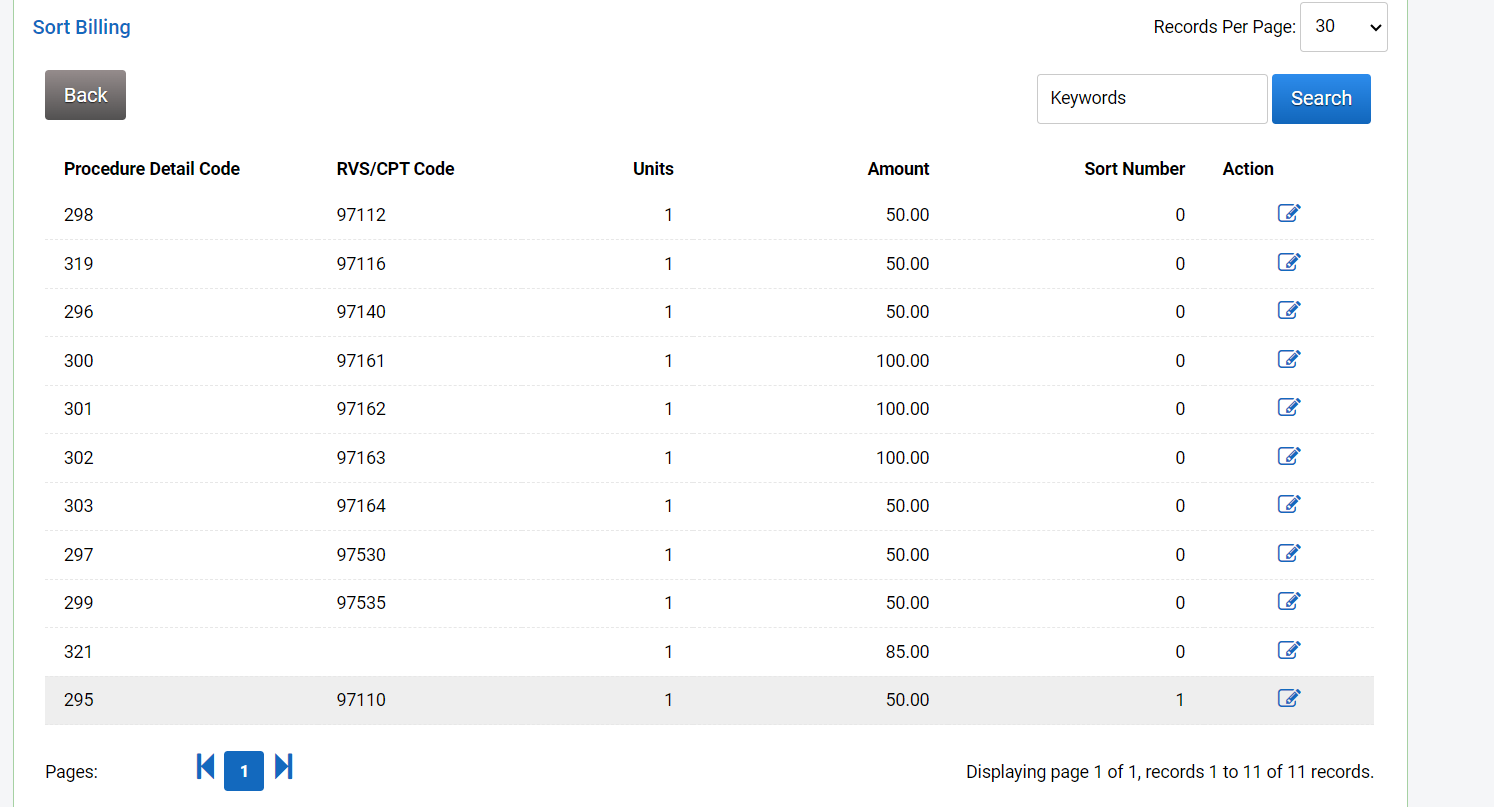Open the Records Per Page dropdown
The image size is (1494, 807).
coord(1342,27)
